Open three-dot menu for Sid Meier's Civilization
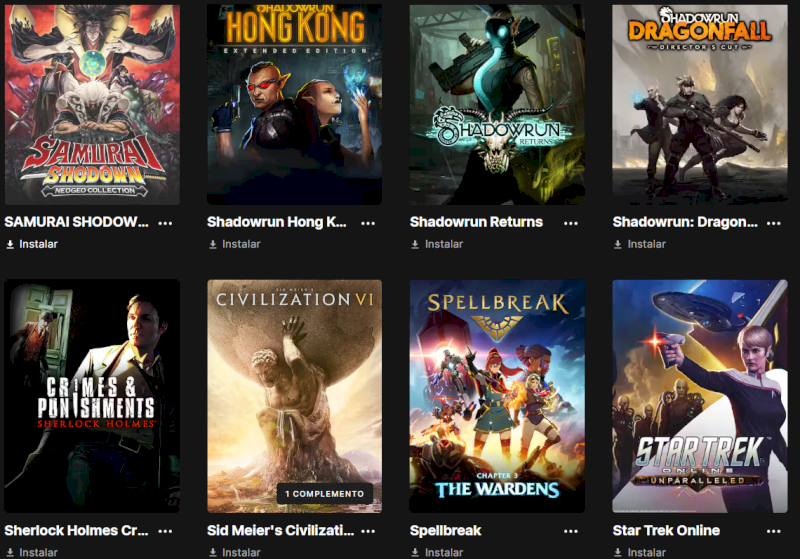 [368, 531]
